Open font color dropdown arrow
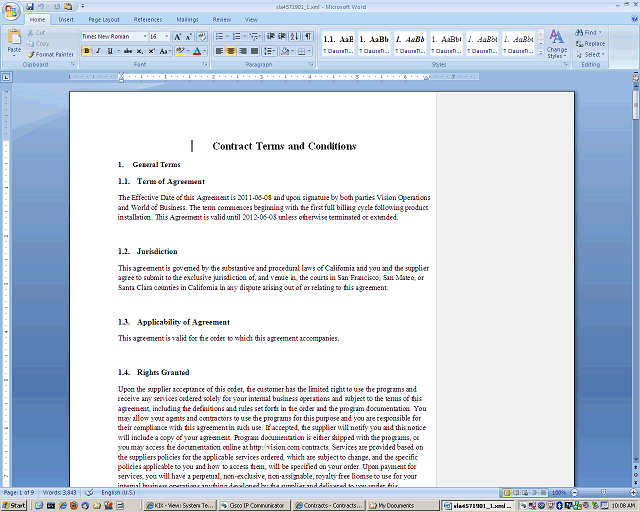The height and width of the screenshot is (512, 640). (x=204, y=51)
